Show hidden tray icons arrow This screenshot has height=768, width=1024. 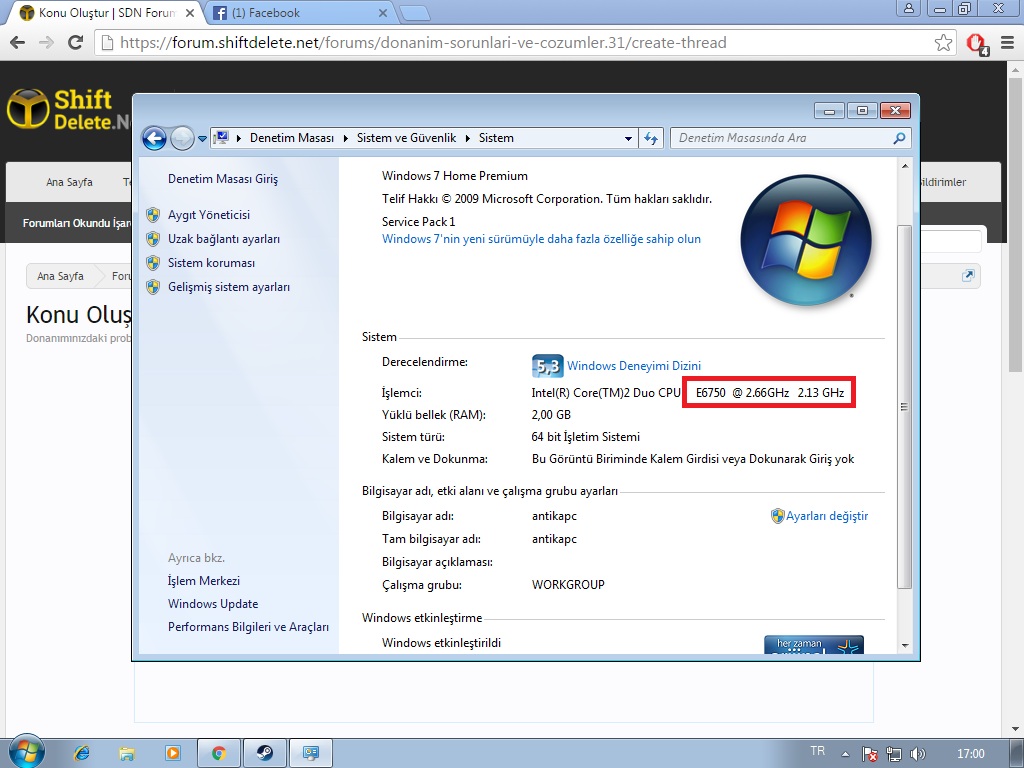(x=846, y=754)
